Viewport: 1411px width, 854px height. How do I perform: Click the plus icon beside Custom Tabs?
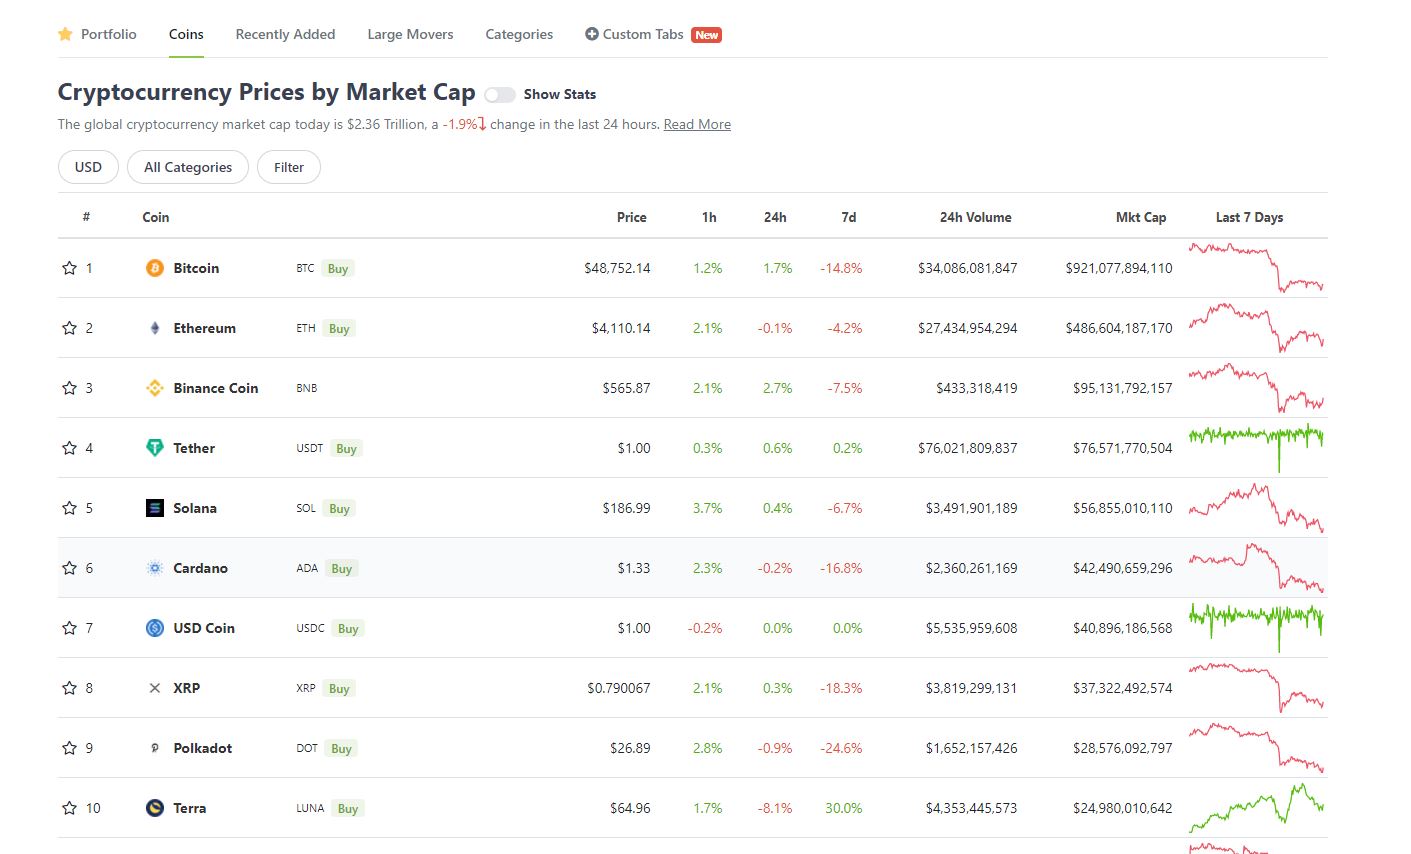(592, 34)
